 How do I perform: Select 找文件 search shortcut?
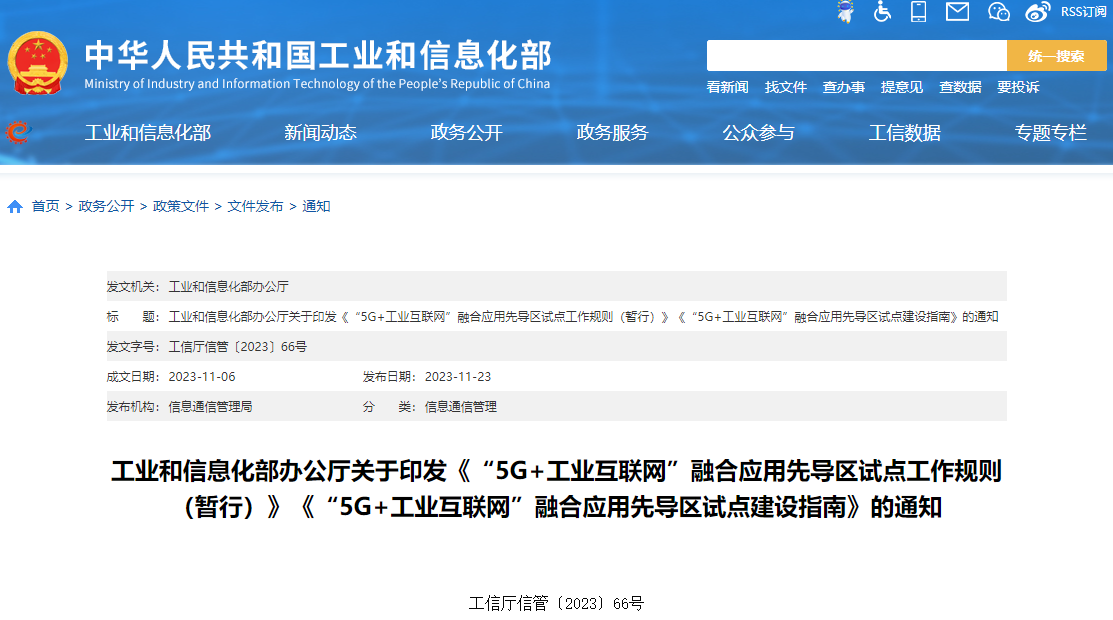[x=786, y=87]
